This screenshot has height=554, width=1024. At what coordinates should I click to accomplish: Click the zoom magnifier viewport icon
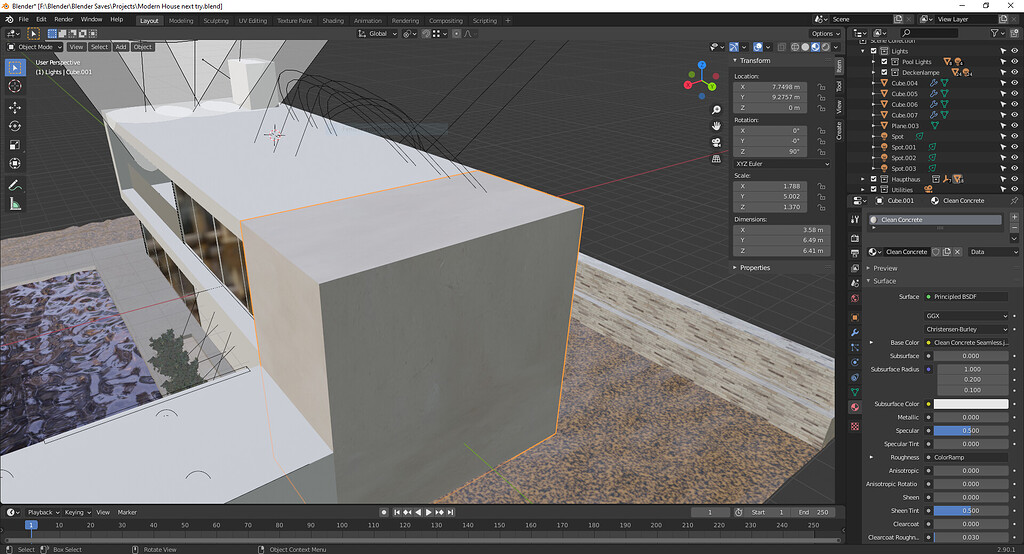(x=716, y=110)
